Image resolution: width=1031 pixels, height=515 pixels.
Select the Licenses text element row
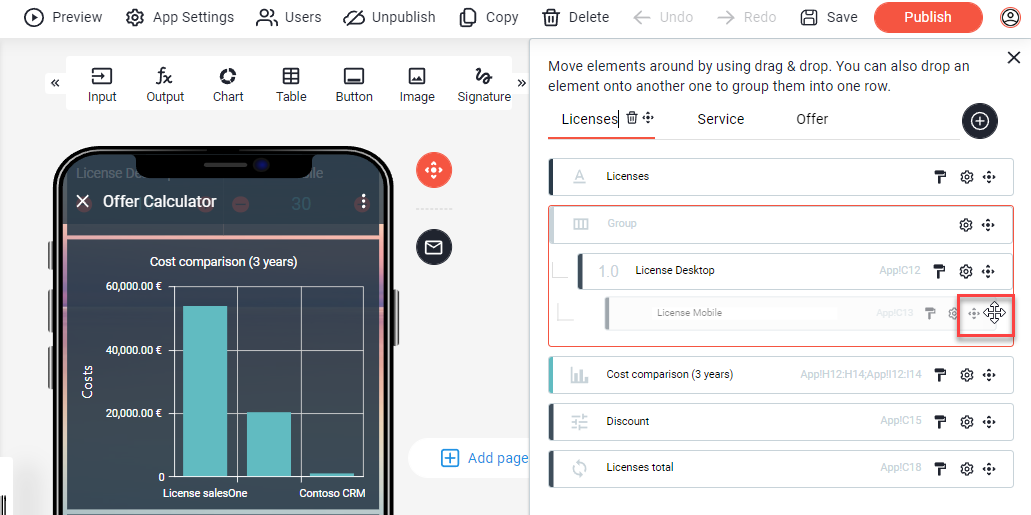tap(781, 176)
